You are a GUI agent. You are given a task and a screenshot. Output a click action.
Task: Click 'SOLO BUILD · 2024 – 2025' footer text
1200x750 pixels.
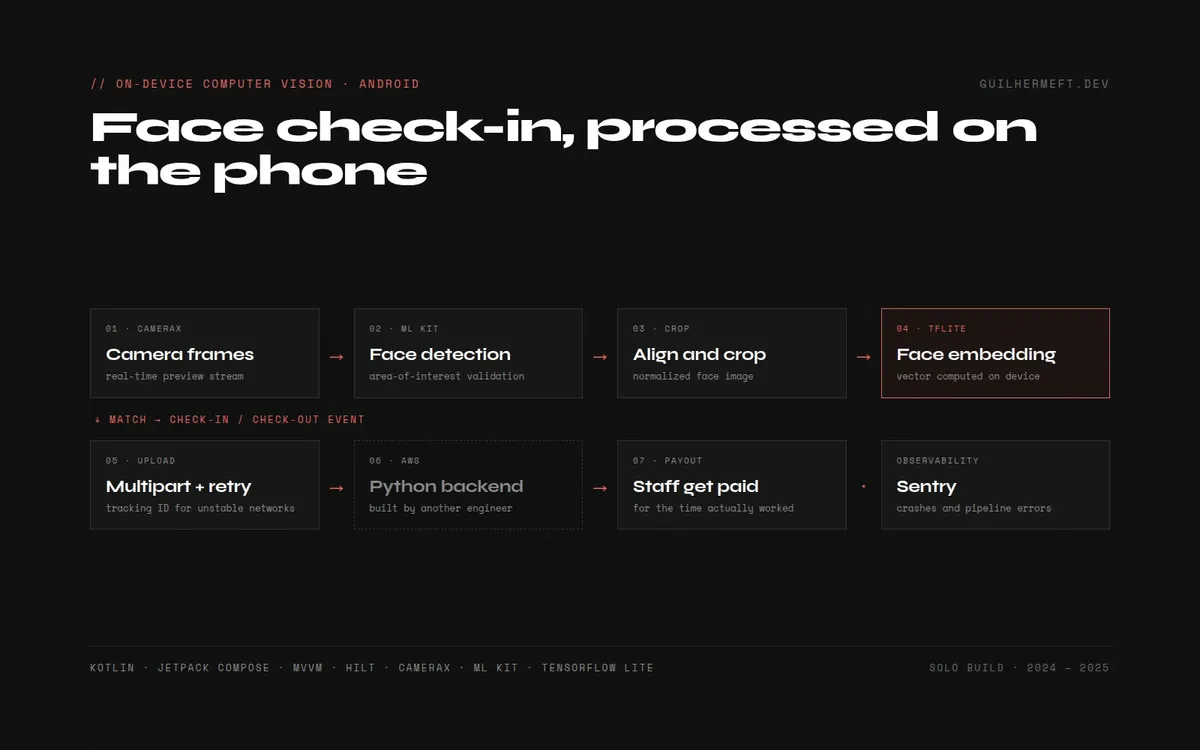1019,668
